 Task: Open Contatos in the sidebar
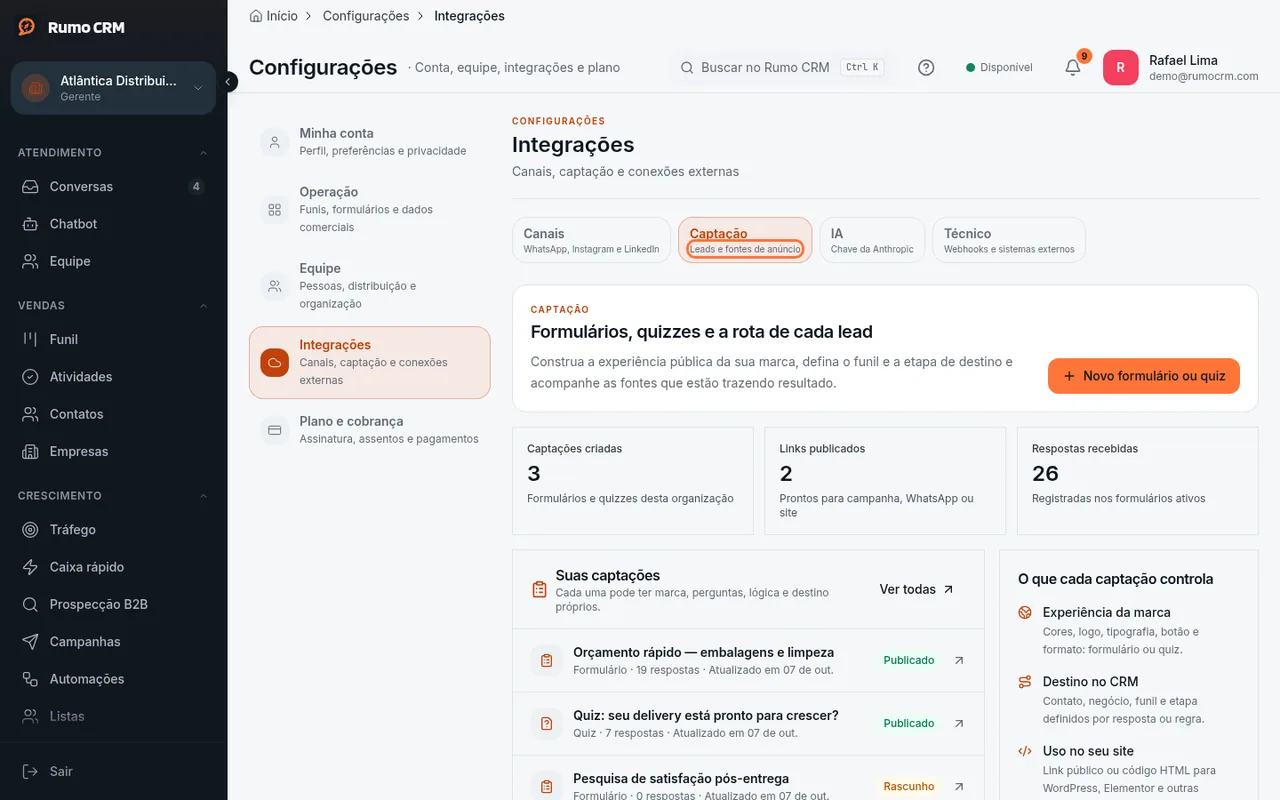point(113,414)
